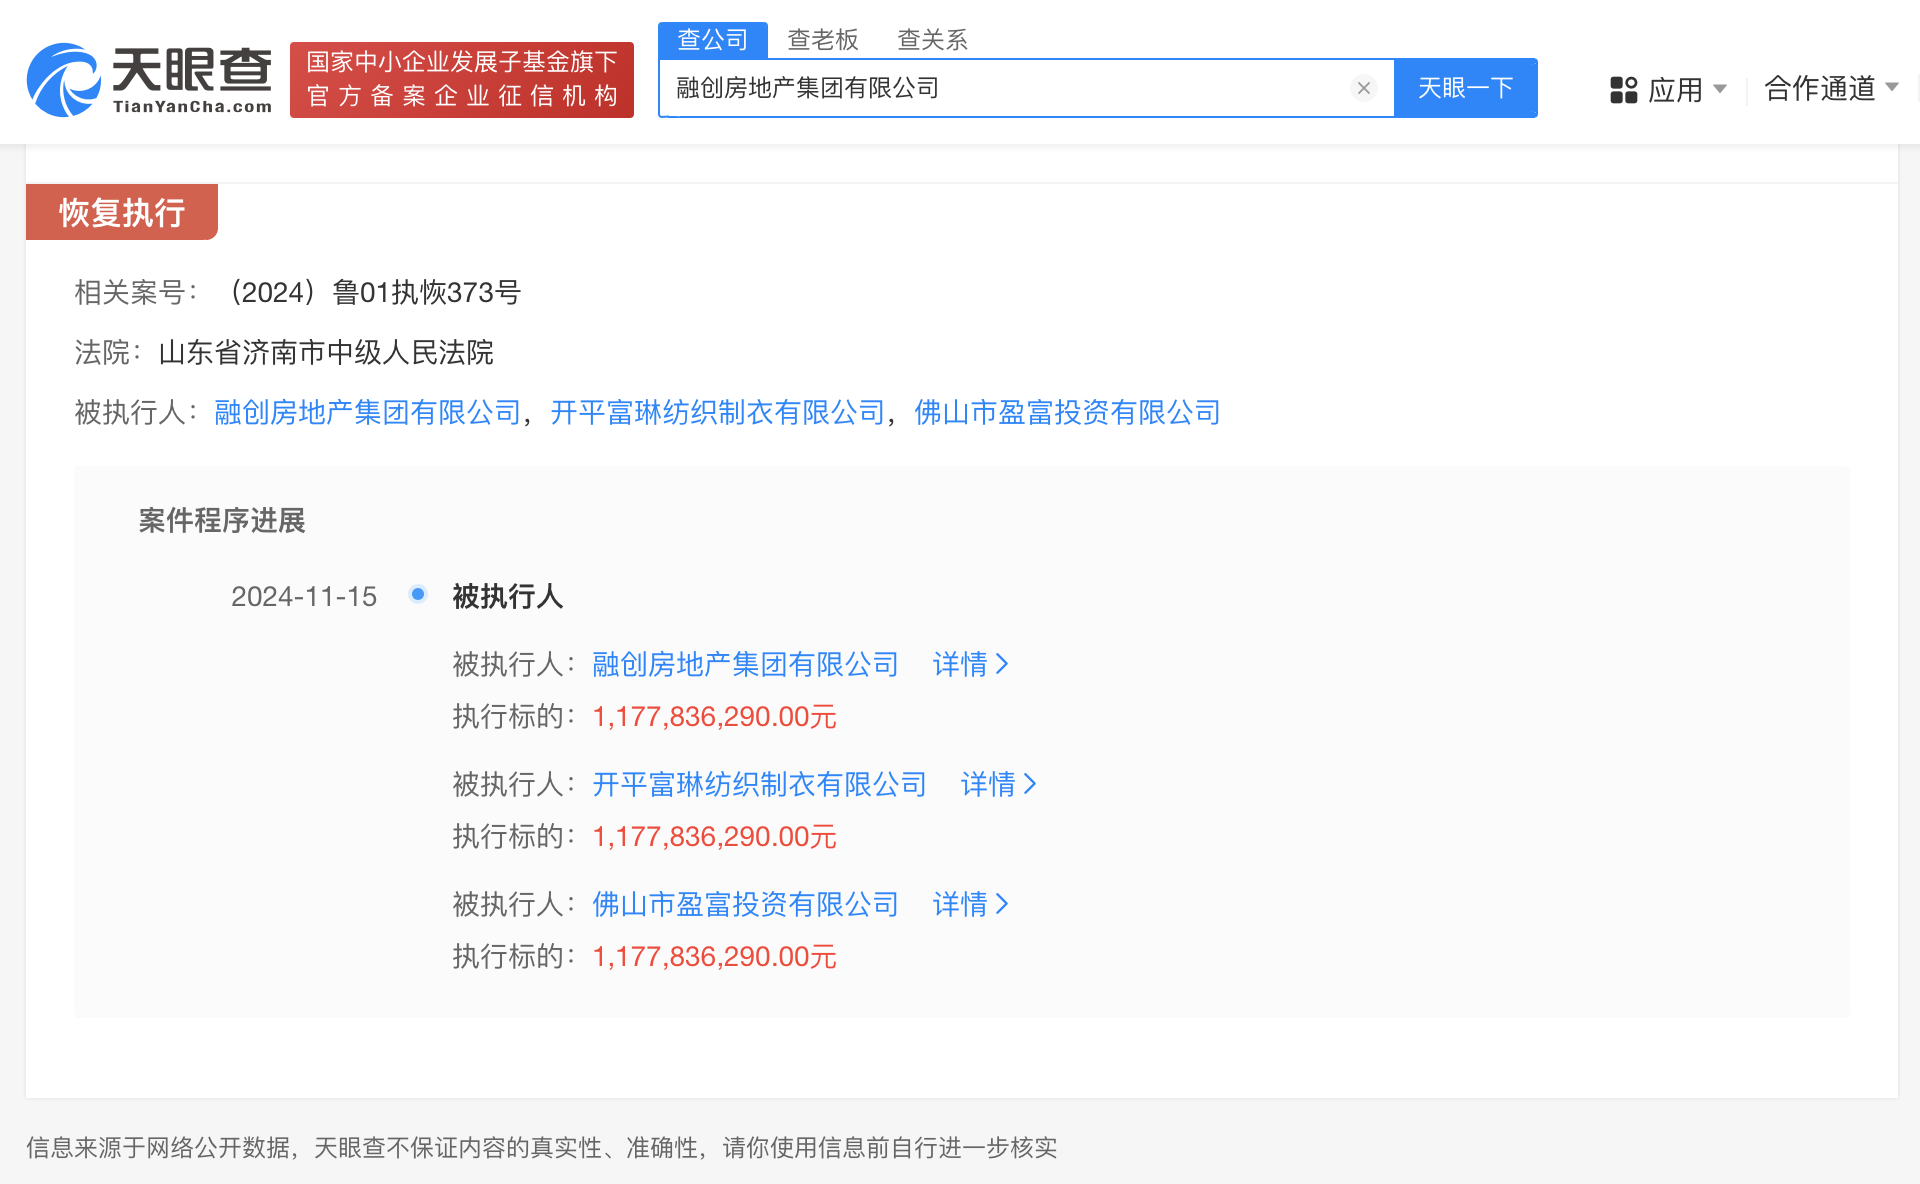This screenshot has width=1920, height=1184.
Task: Click the 恢复执行 red label
Action: (121, 212)
